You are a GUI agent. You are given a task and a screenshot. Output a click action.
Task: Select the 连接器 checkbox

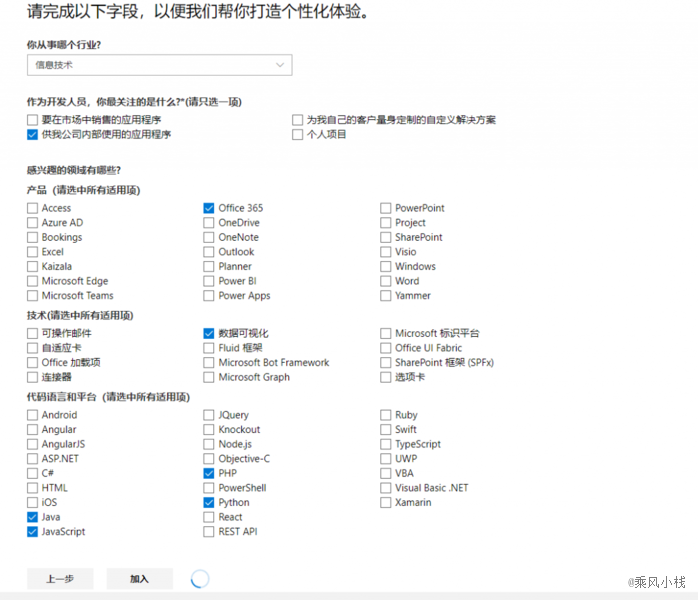tap(32, 377)
